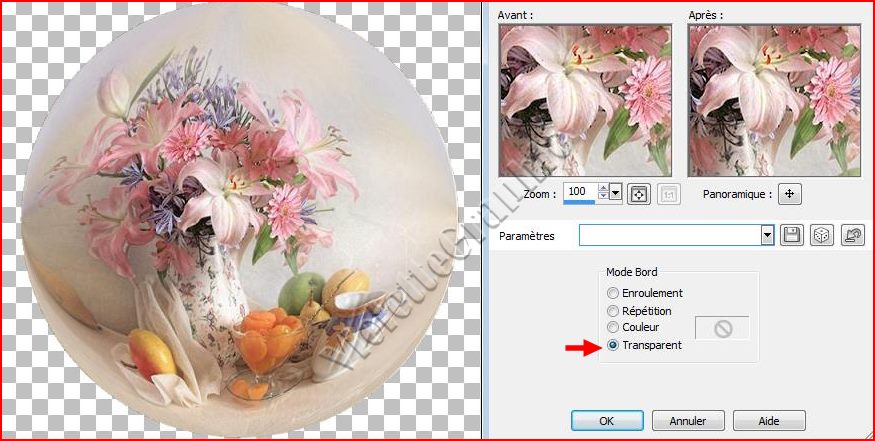The height and width of the screenshot is (441, 875).
Task: Open help with the Aide button
Action: pyautogui.click(x=769, y=421)
